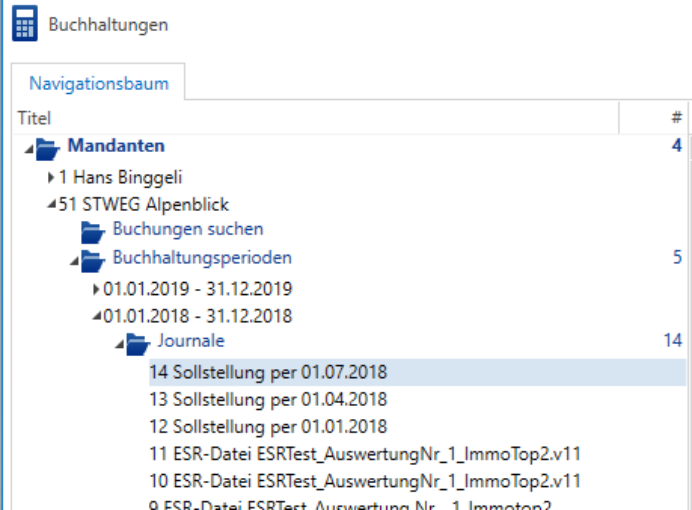Collapse the Buchhaltungsperioden node arrow
Viewport: 692px width, 510px height.
[75, 261]
